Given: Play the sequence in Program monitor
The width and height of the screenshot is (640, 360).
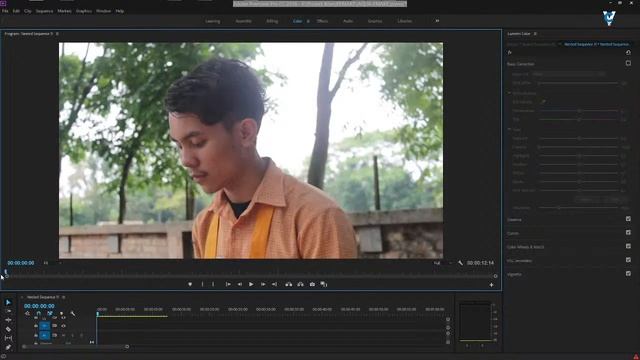Looking at the screenshot, I should (251, 284).
